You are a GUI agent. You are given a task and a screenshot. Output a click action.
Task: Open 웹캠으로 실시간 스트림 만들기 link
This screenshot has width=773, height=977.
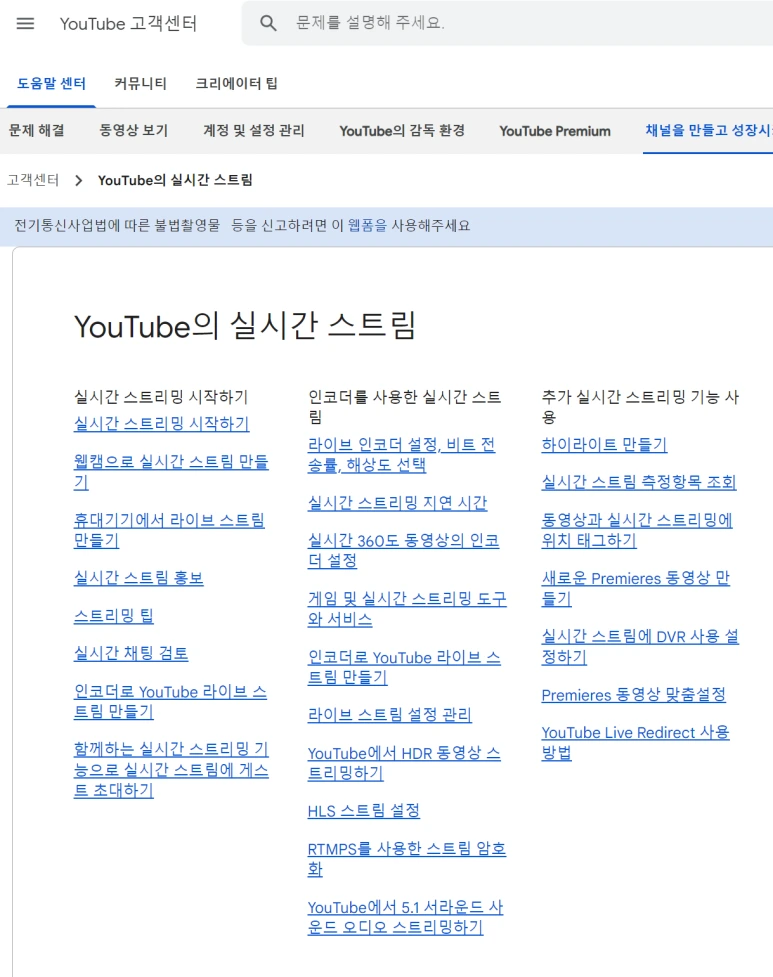pyautogui.click(x=171, y=472)
